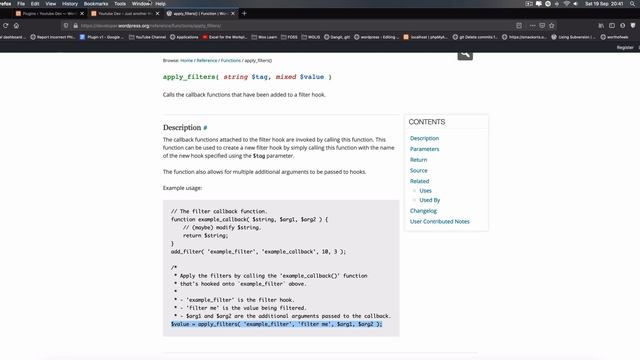The width and height of the screenshot is (640, 360).
Task: Bookmark this page with the star
Action: (552, 25)
